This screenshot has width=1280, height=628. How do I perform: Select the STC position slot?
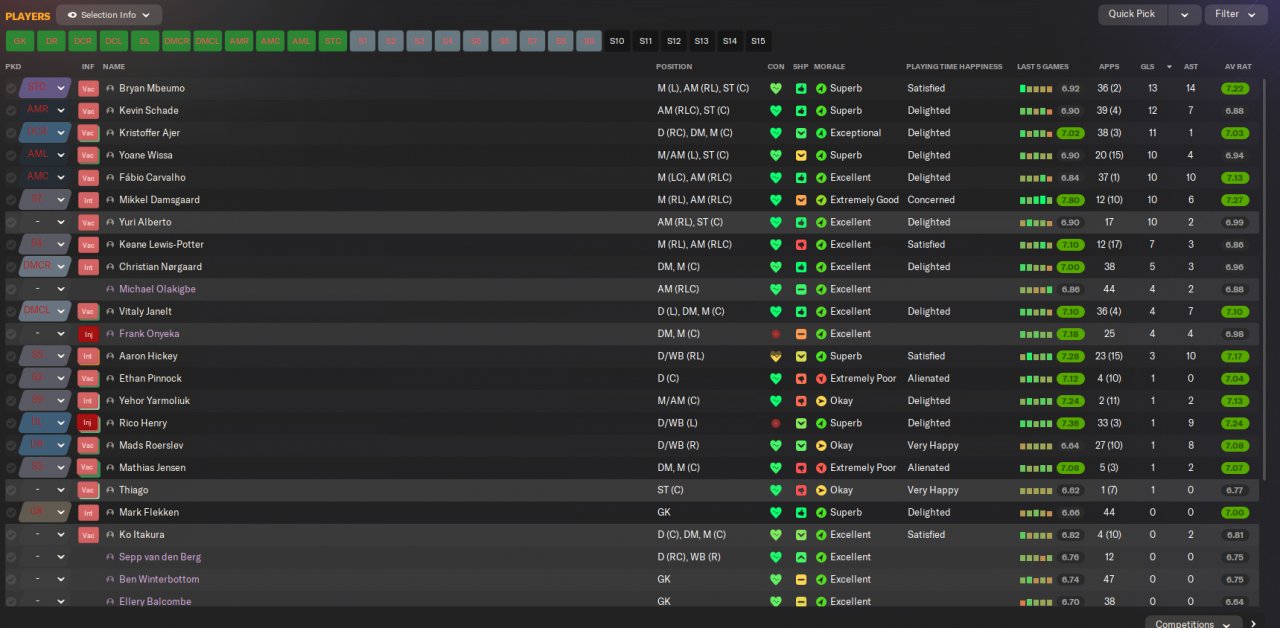[332, 41]
